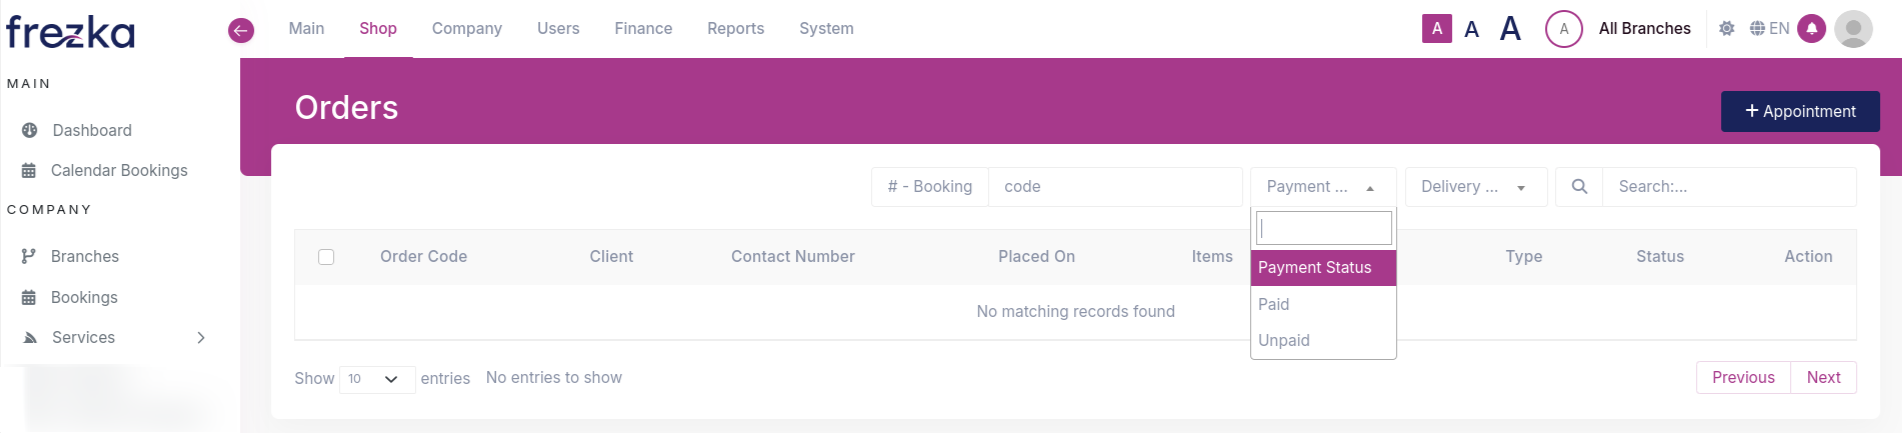The width and height of the screenshot is (1902, 433).
Task: Open the user avatar profile menu
Action: pos(1853,29)
